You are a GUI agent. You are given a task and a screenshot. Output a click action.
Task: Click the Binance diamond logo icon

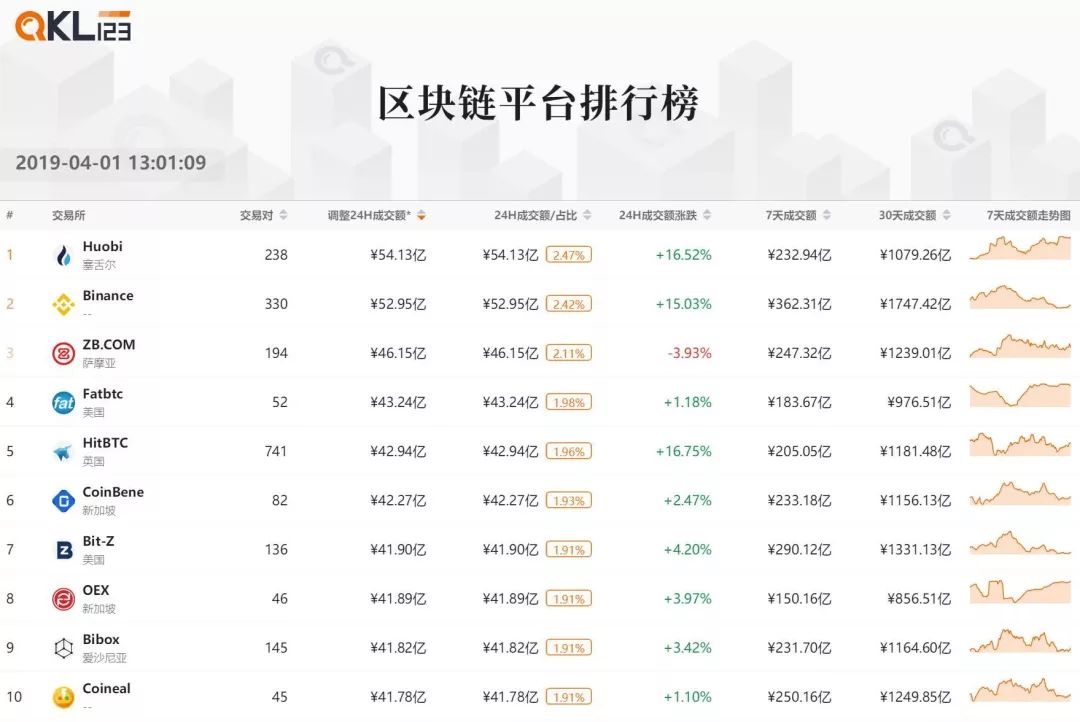coord(63,305)
